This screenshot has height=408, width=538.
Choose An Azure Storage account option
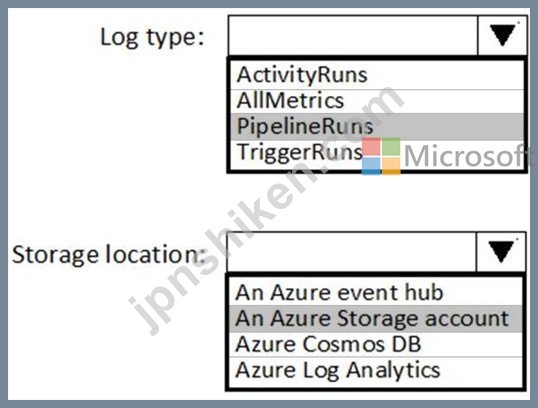(x=376, y=318)
